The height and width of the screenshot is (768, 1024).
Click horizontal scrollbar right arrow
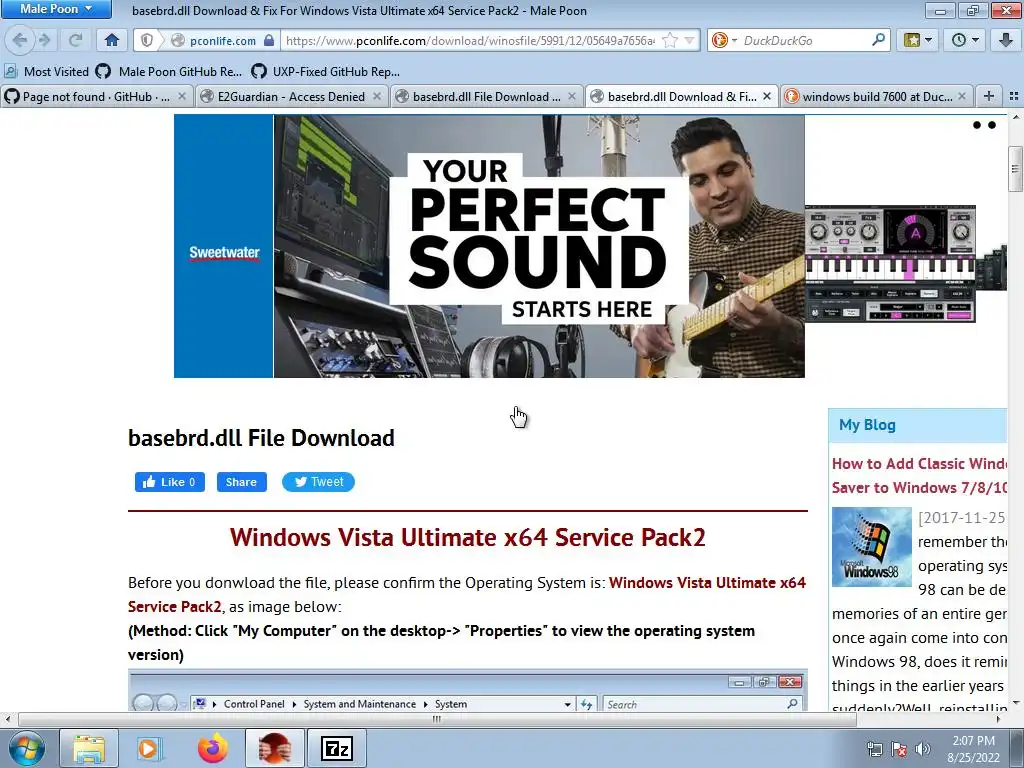point(999,719)
